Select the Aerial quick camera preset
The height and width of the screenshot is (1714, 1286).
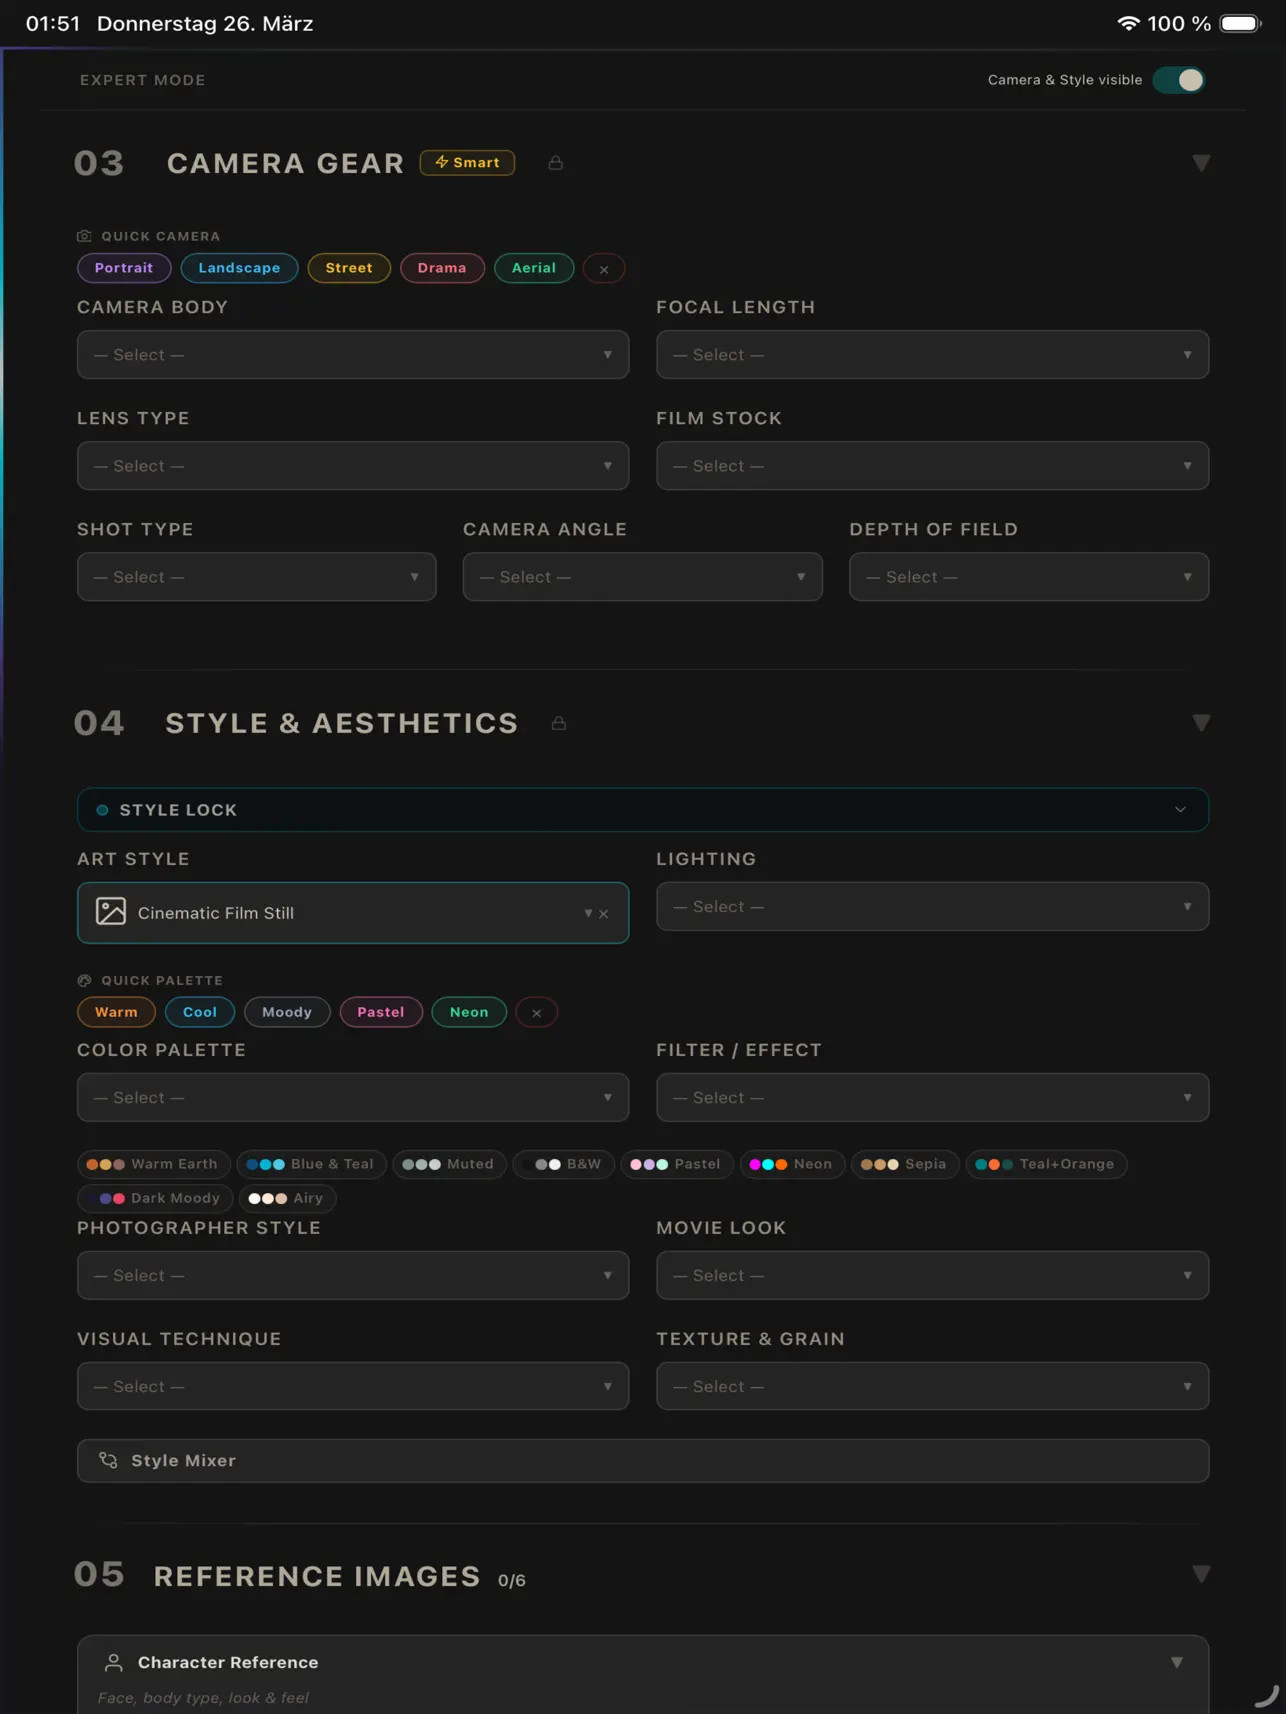point(534,268)
